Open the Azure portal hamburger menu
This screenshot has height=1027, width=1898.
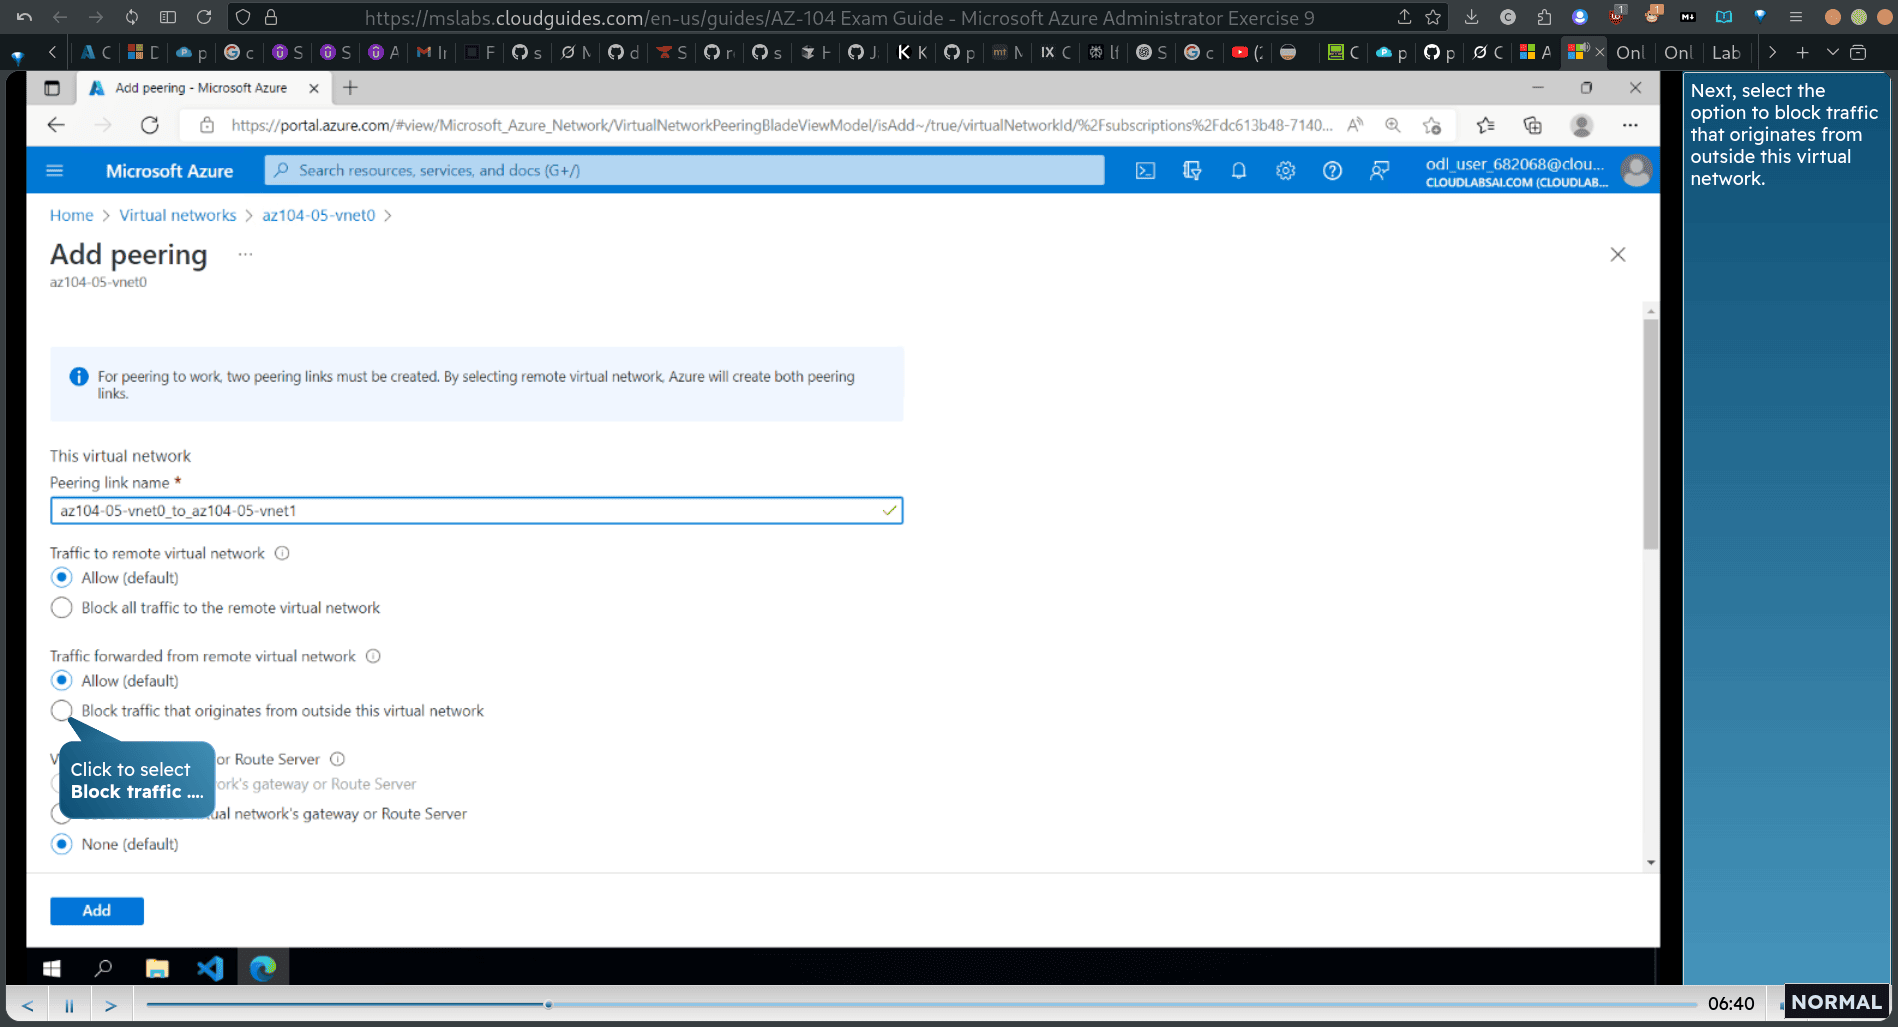[x=55, y=171]
